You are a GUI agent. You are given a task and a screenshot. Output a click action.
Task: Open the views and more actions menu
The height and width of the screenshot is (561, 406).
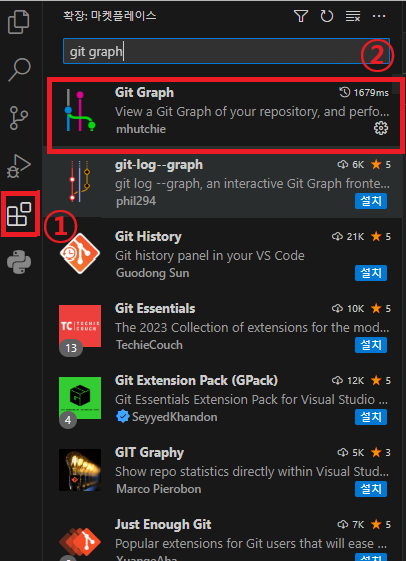[379, 16]
